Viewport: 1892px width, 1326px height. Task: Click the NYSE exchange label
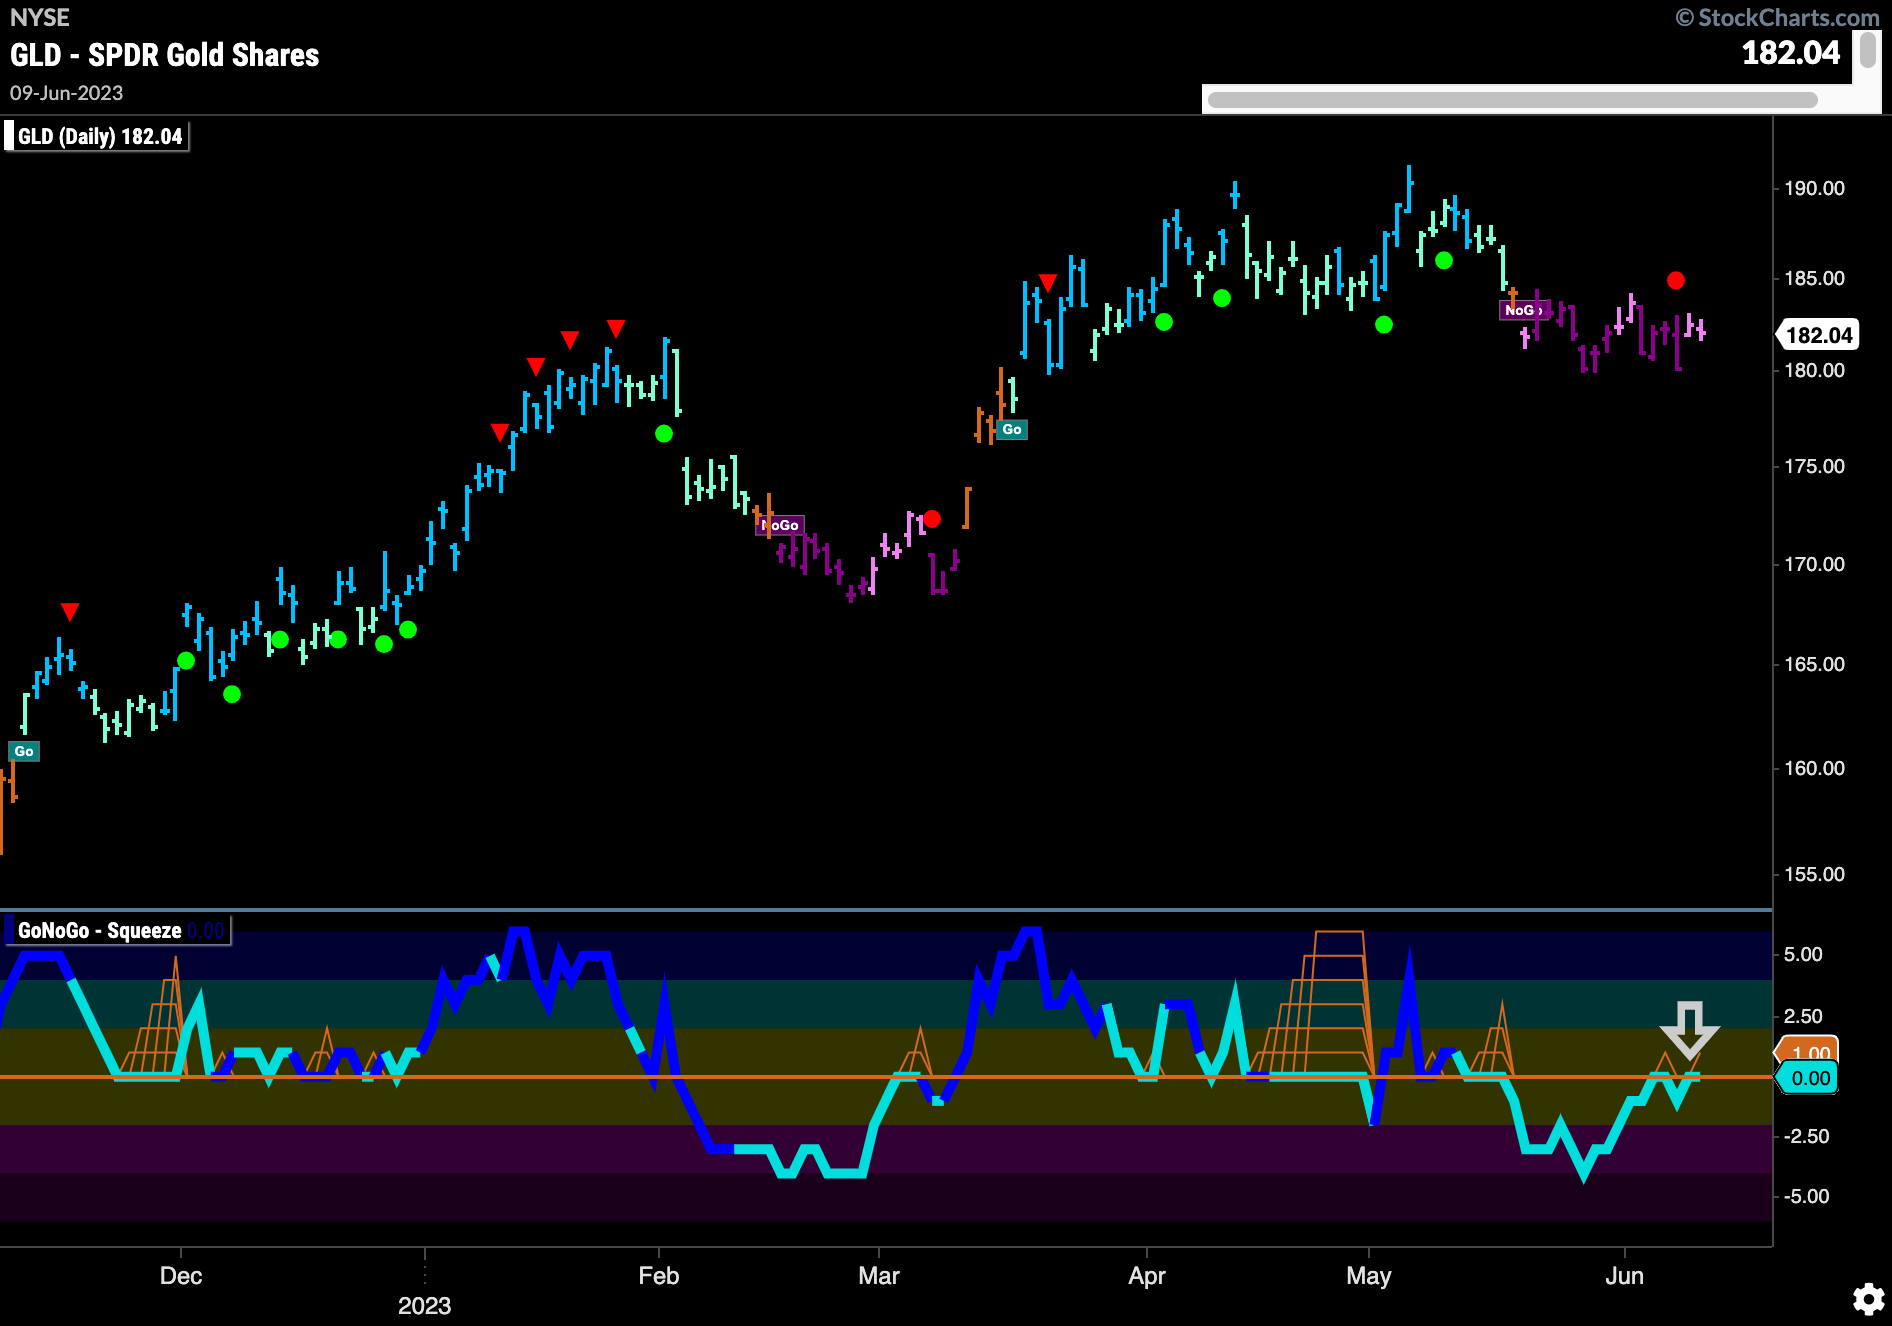(x=40, y=18)
